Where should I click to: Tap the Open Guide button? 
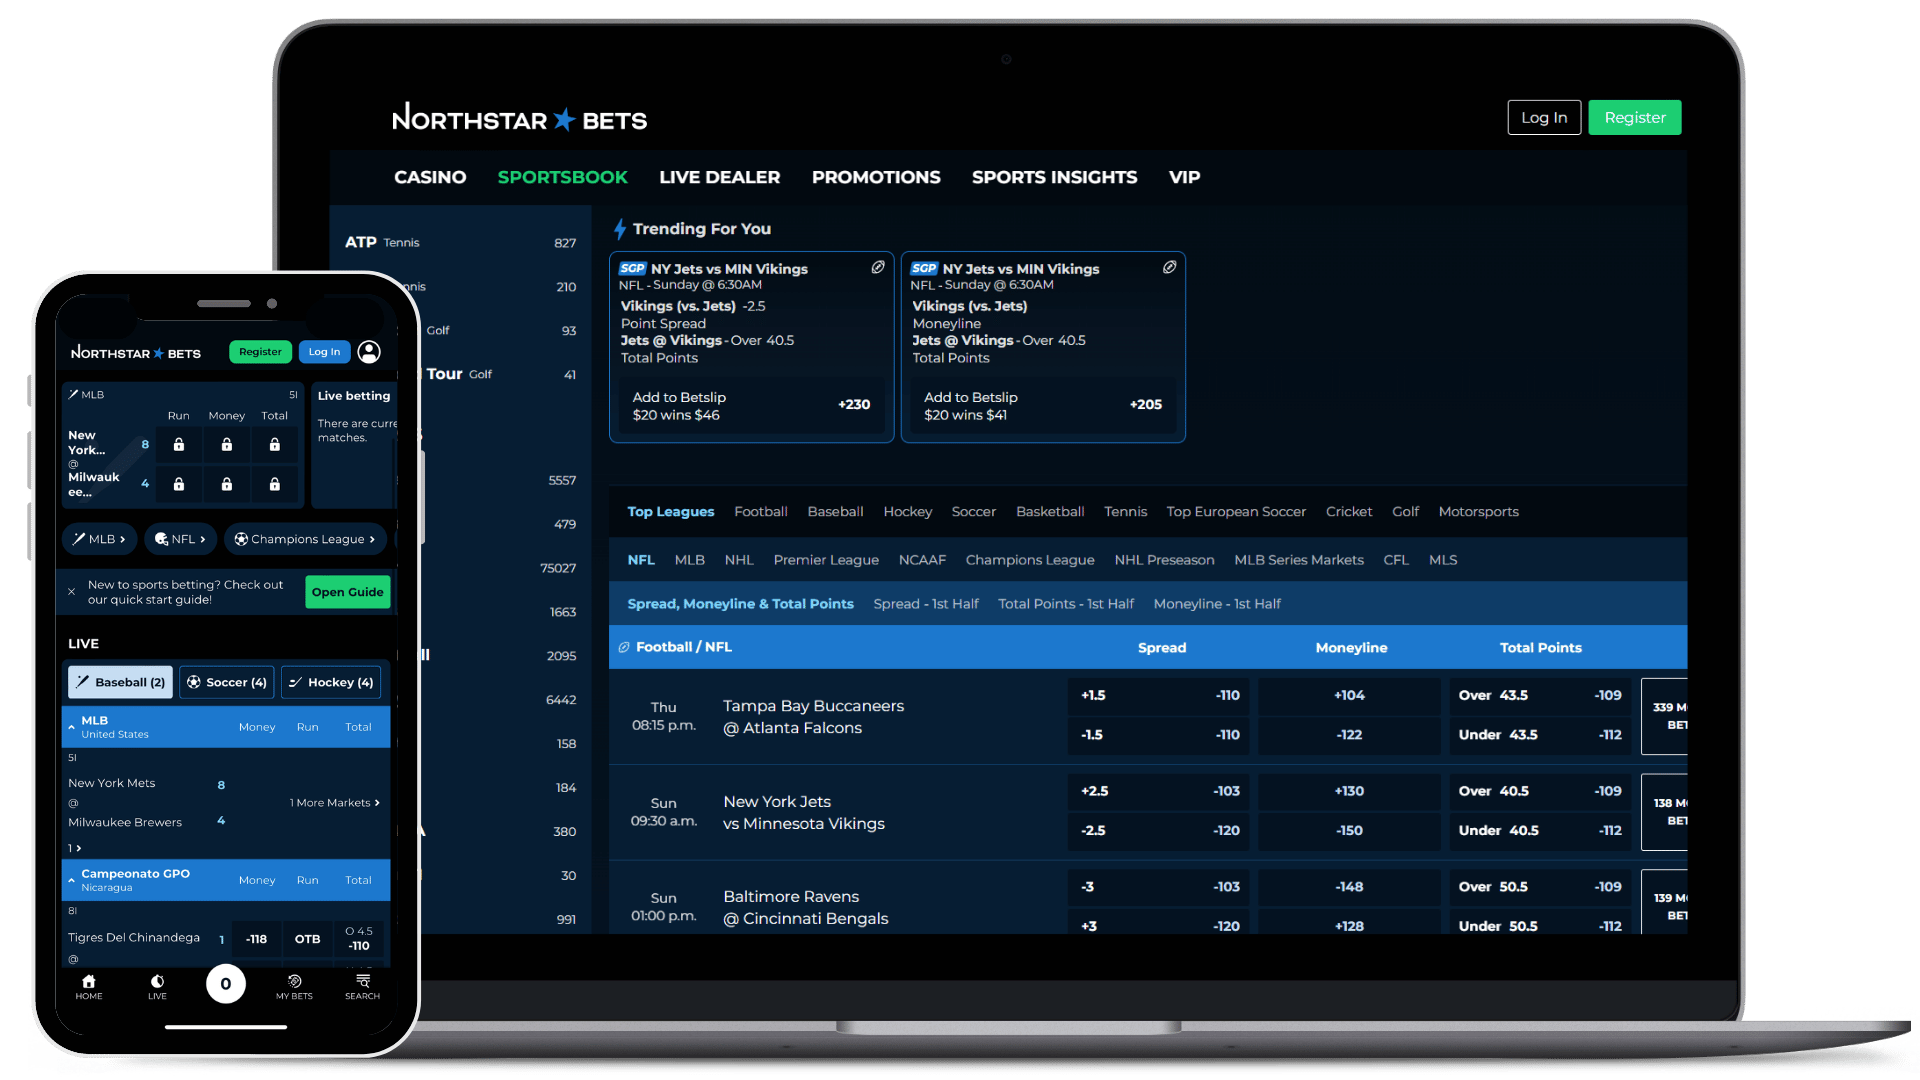347,592
